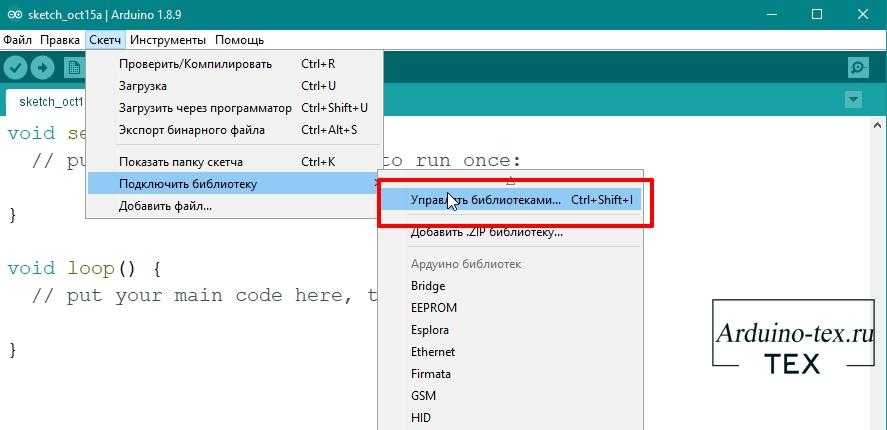Open the Serial Monitor magnifier icon
Viewport: 887px width, 430px height.
pyautogui.click(x=857, y=67)
